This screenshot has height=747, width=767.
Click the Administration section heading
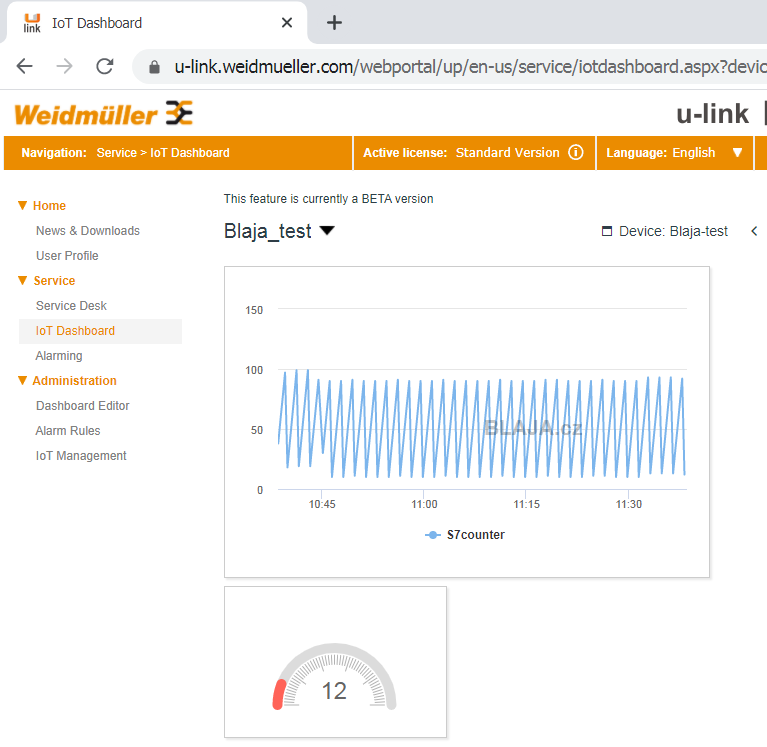tap(74, 381)
